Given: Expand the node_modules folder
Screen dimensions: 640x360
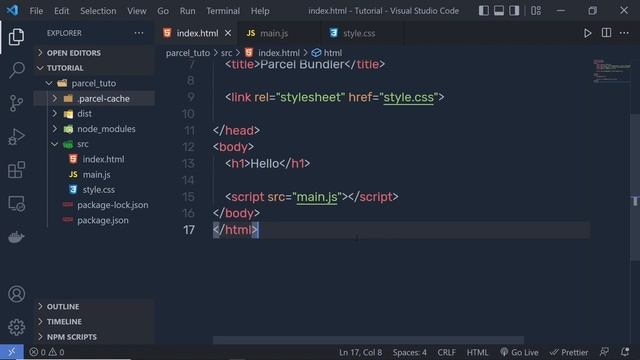Looking at the screenshot, I should (x=94, y=129).
